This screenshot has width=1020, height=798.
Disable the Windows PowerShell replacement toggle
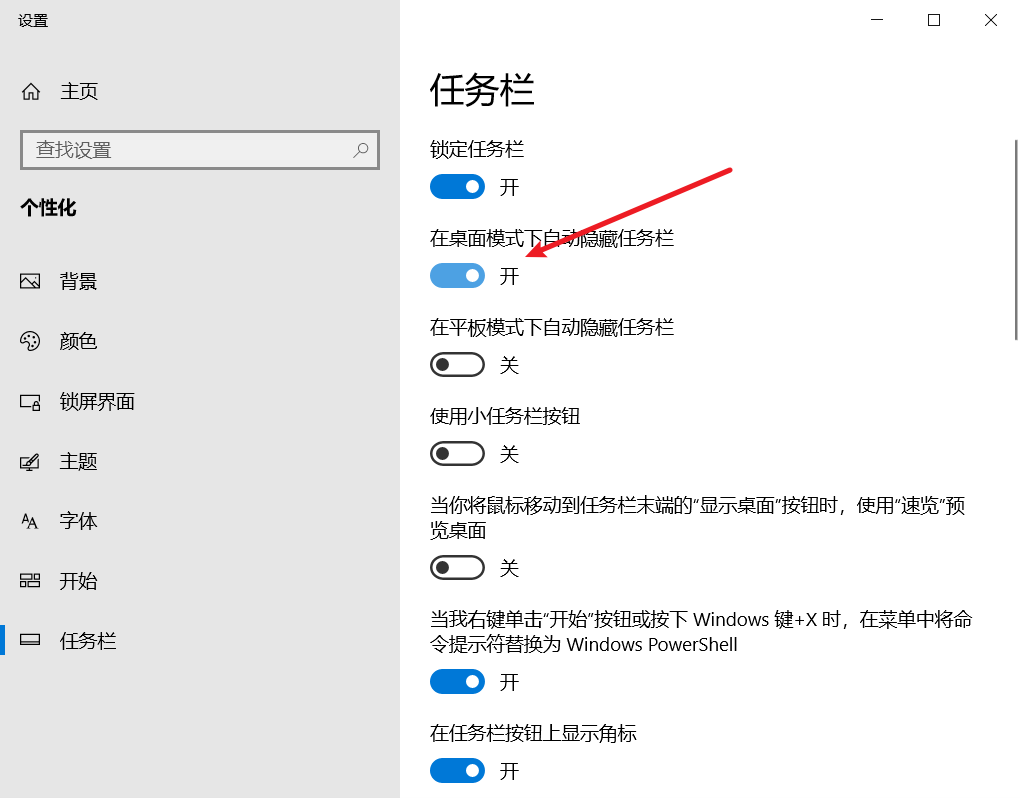[x=457, y=681]
